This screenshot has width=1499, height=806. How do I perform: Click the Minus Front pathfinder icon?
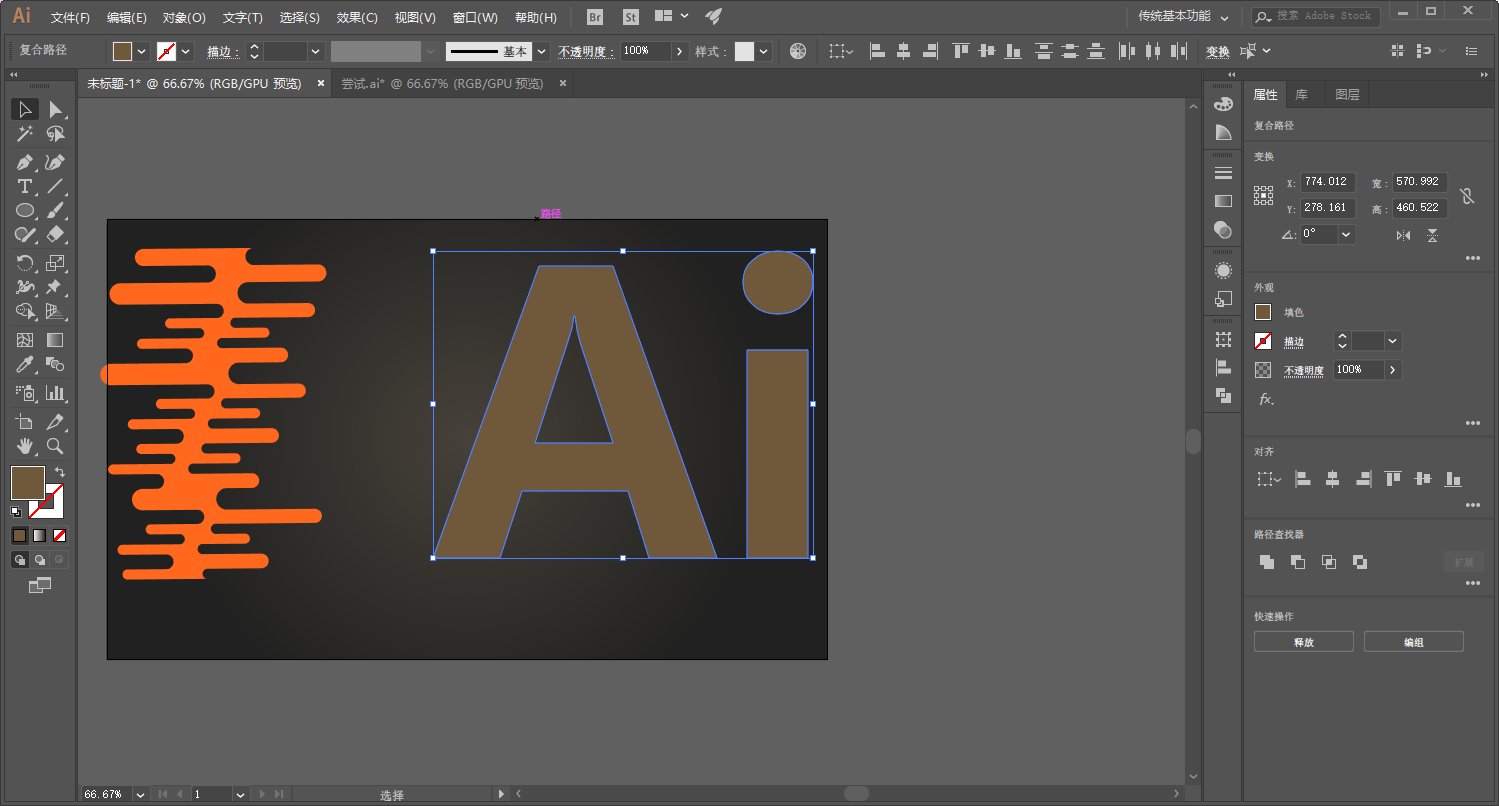pyautogui.click(x=1298, y=562)
